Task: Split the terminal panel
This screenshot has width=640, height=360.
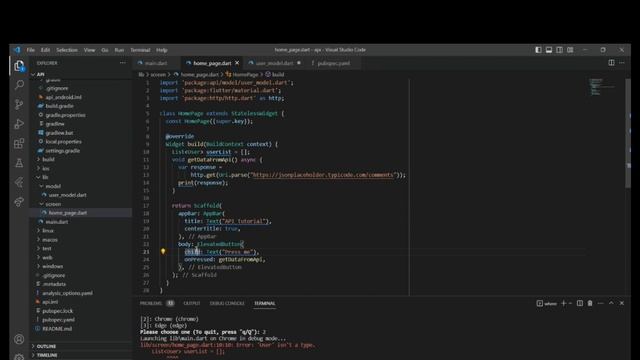Action: tap(580, 303)
